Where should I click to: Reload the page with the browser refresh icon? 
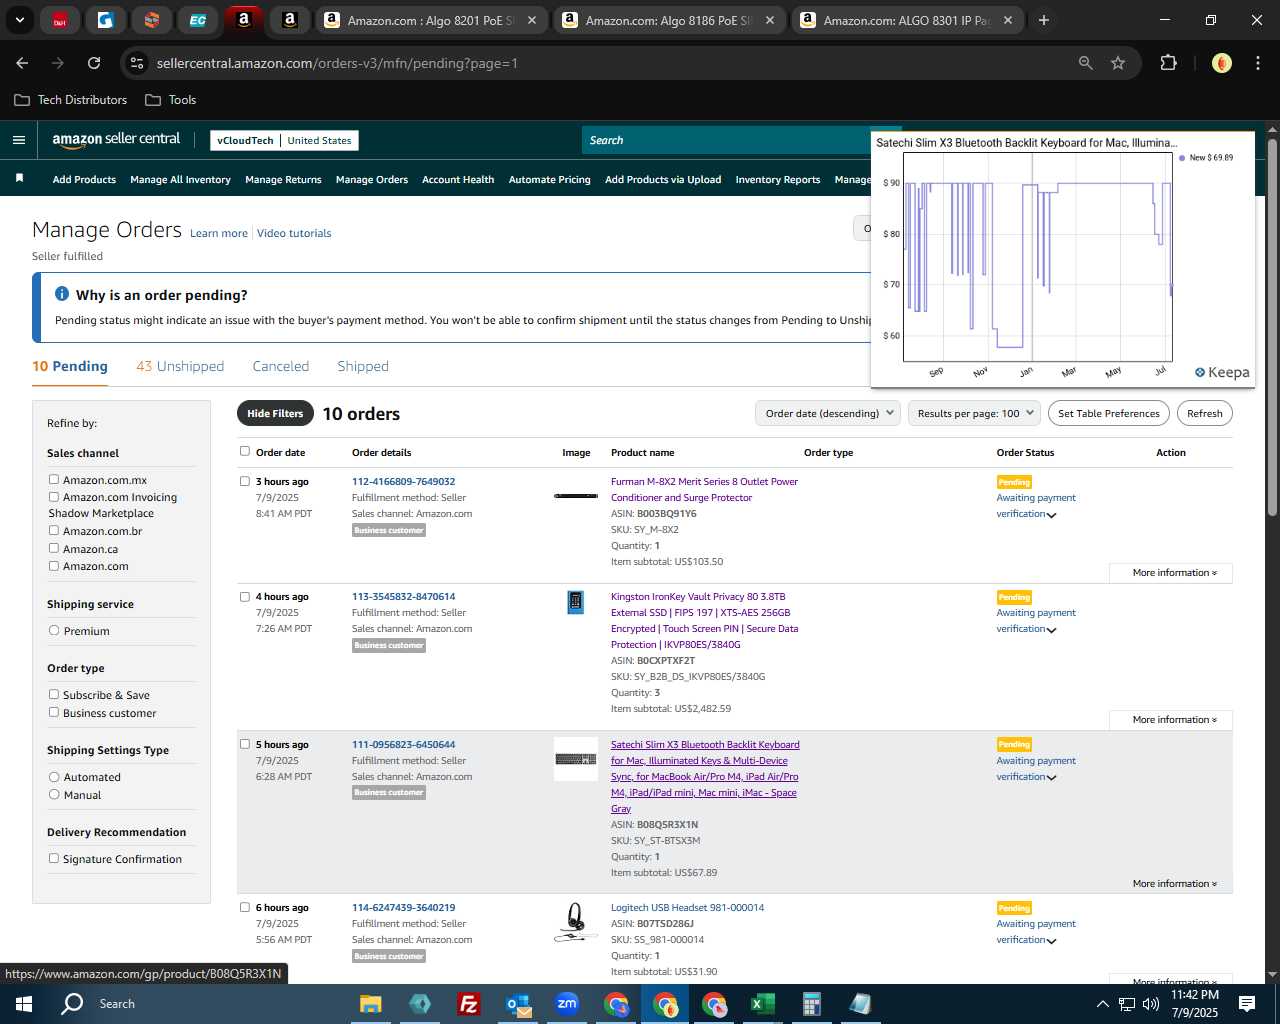coord(94,63)
